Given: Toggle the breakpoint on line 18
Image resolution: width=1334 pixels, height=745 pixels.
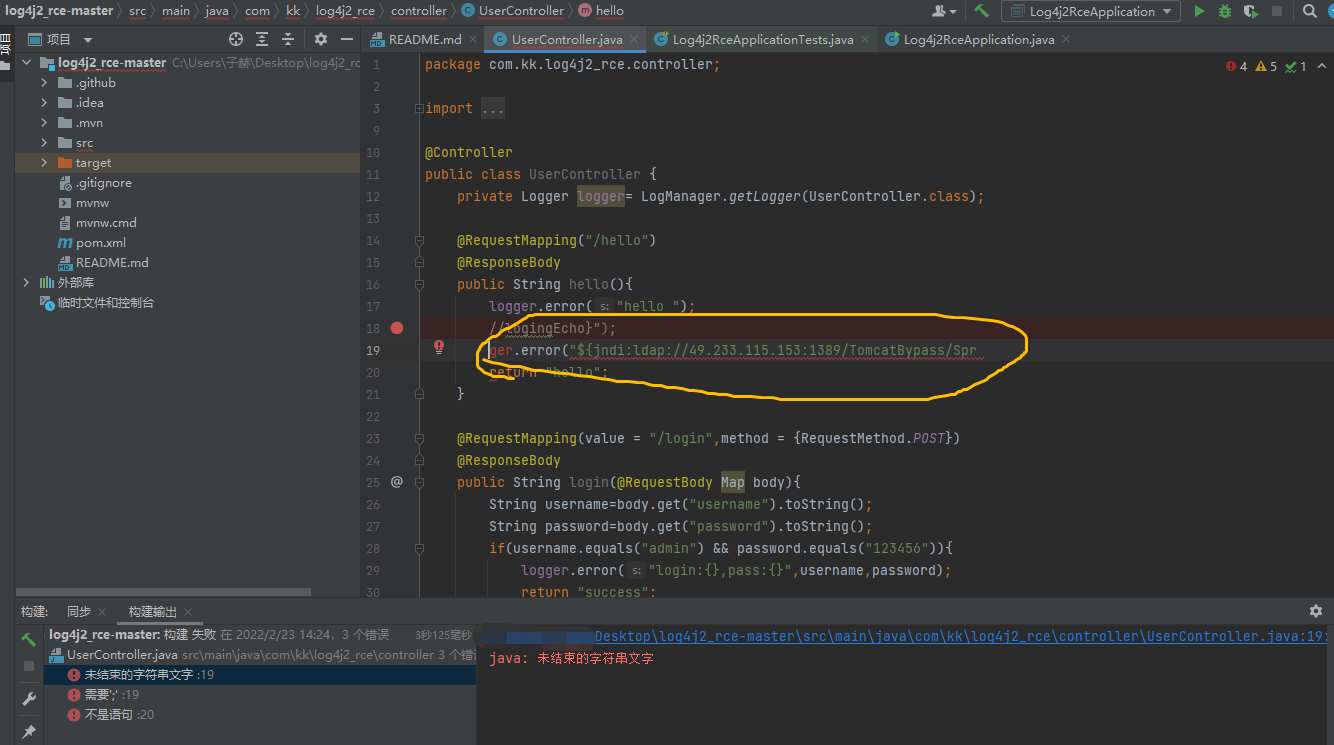Looking at the screenshot, I should point(397,328).
